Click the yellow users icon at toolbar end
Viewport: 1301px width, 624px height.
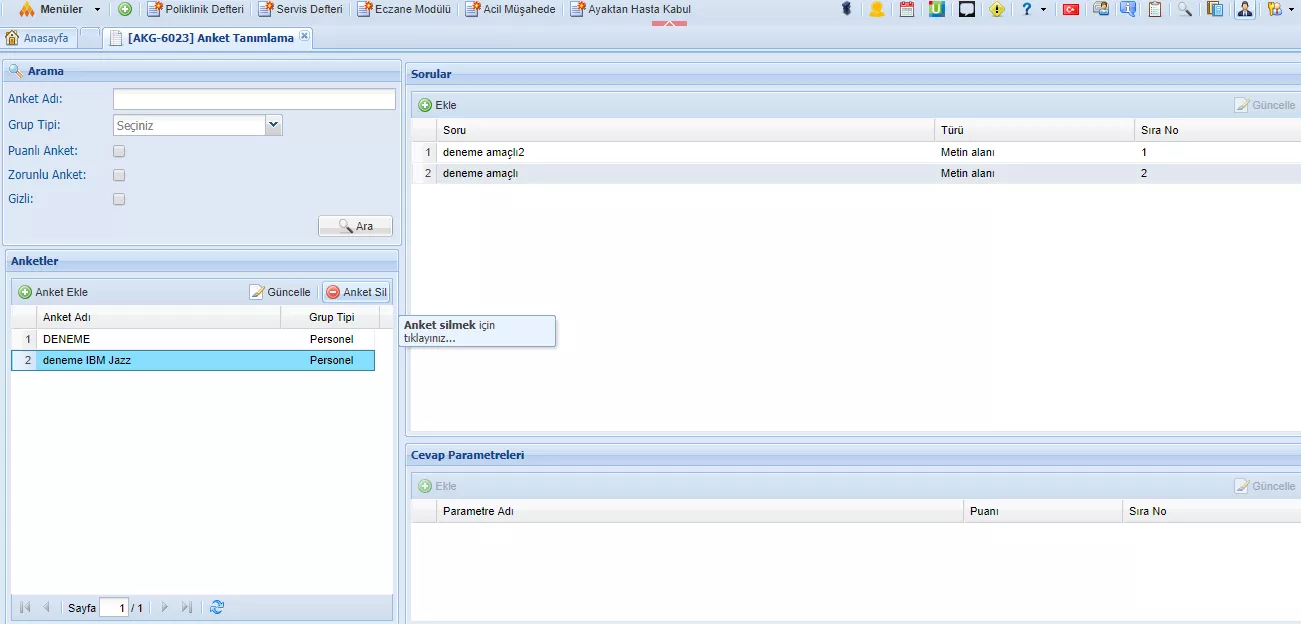coord(1273,9)
